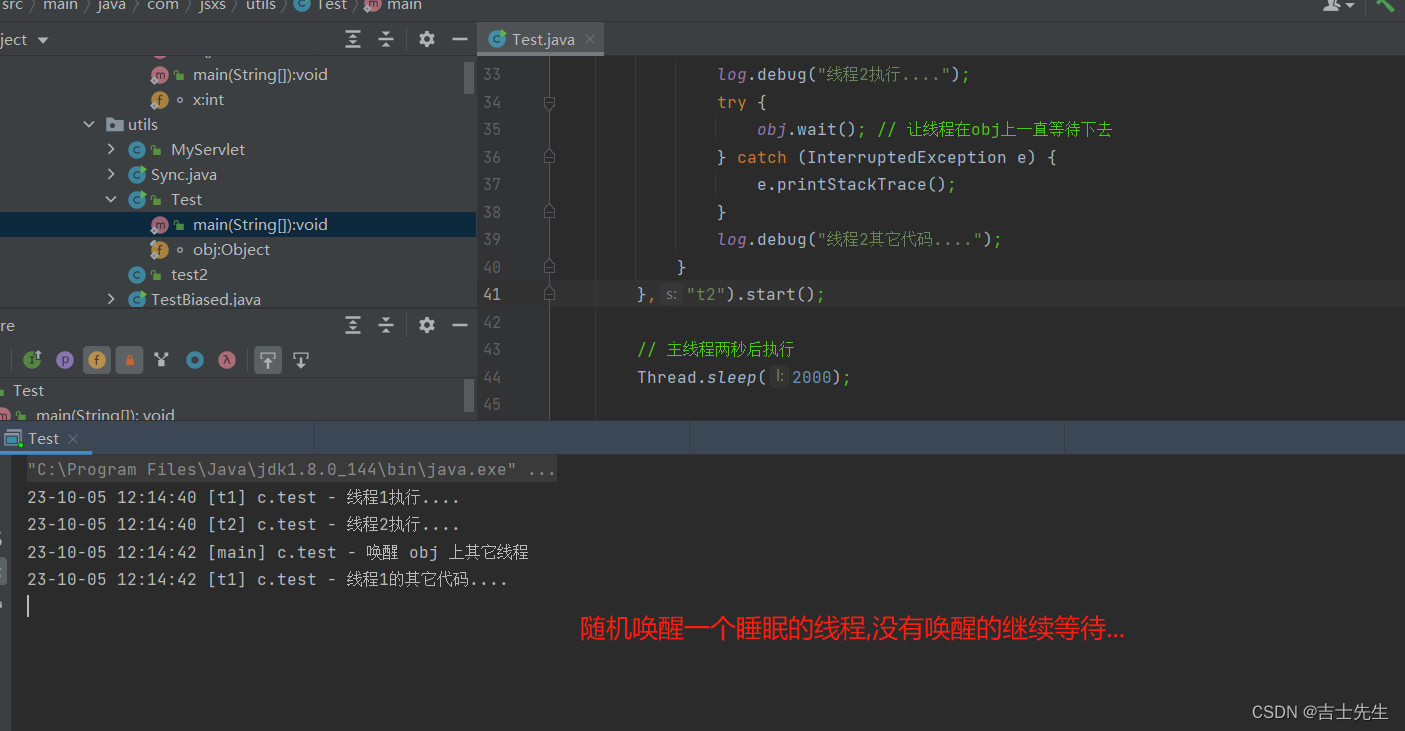Click console line '线程1的其它代码....'
Image resolution: width=1405 pixels, height=731 pixels.
click(x=427, y=580)
